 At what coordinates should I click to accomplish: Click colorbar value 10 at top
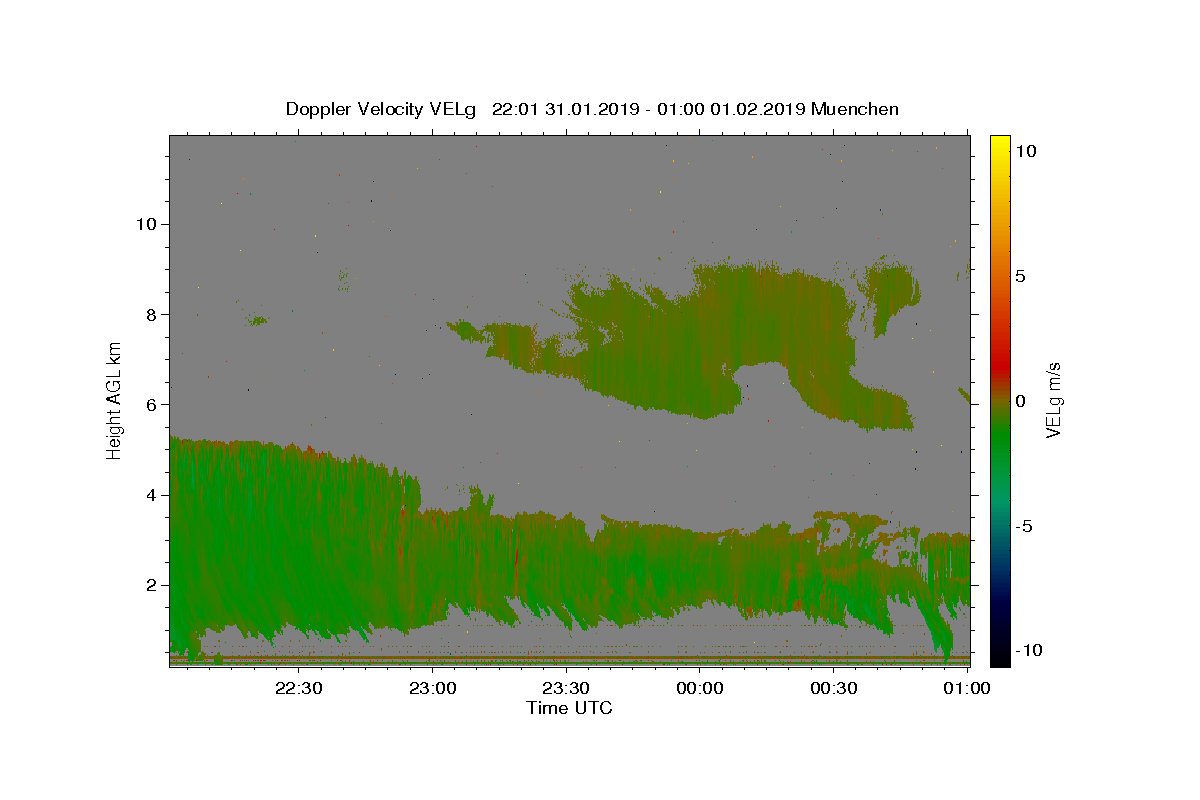point(1025,151)
